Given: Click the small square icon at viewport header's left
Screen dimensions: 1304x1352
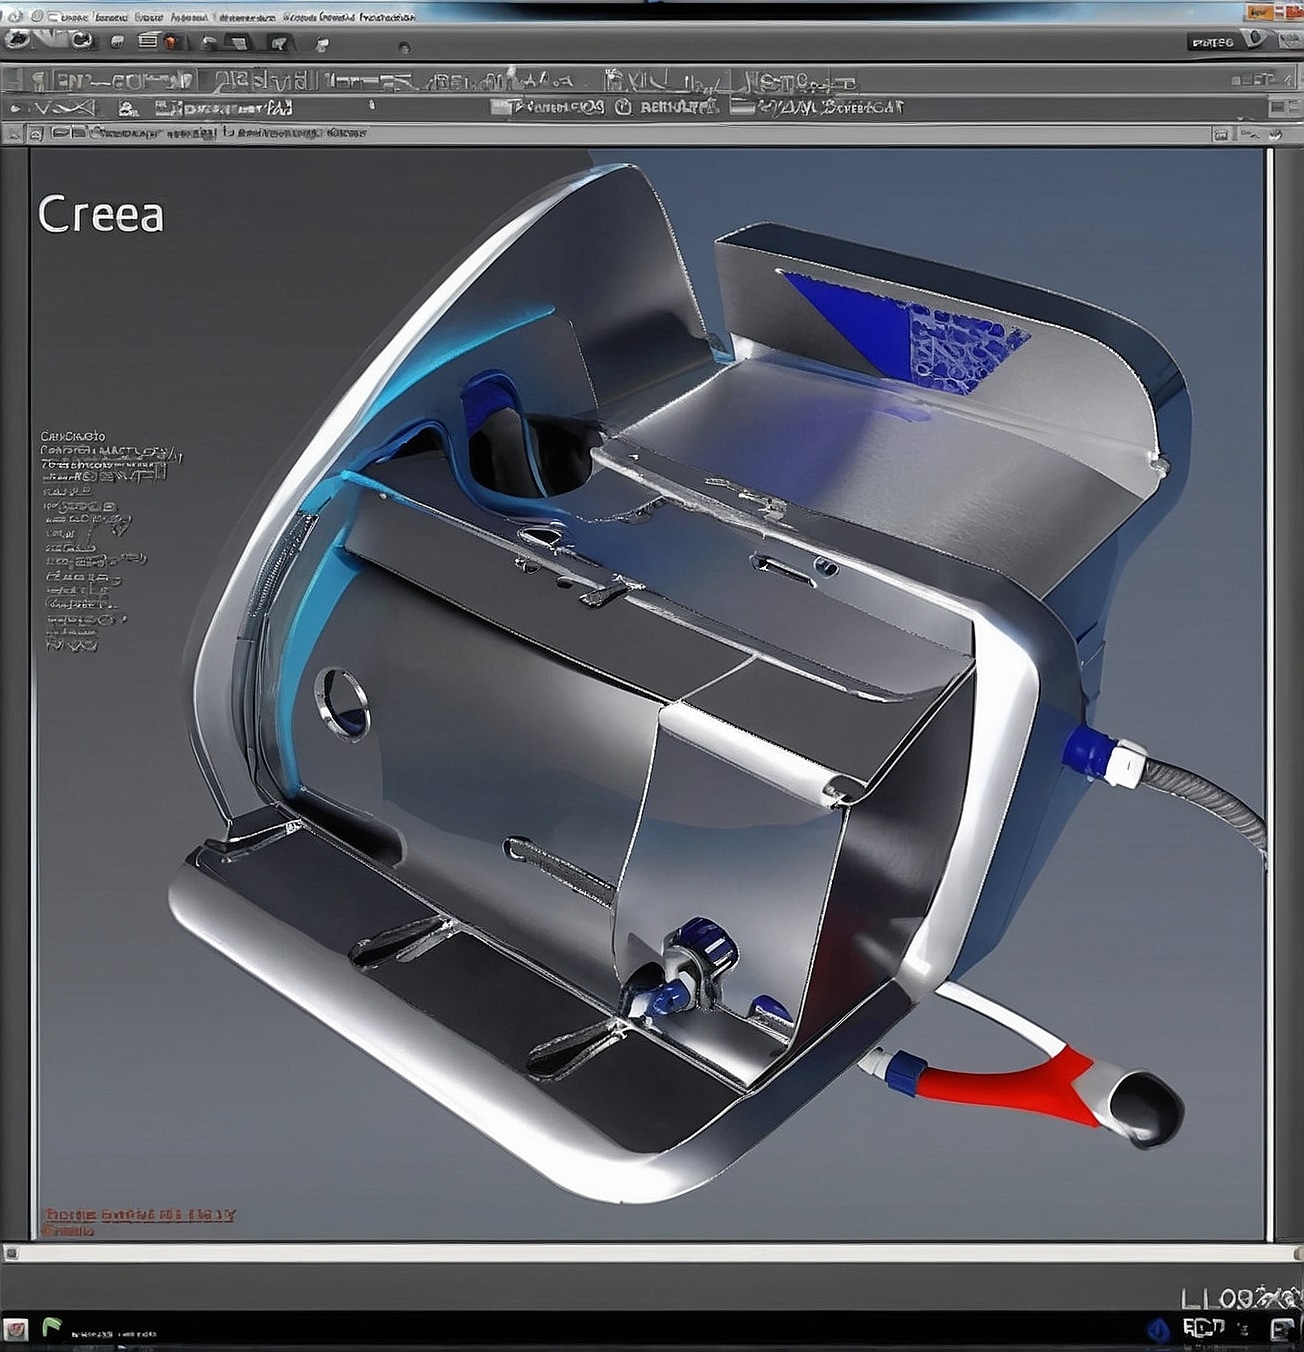Looking at the screenshot, I should (35, 133).
